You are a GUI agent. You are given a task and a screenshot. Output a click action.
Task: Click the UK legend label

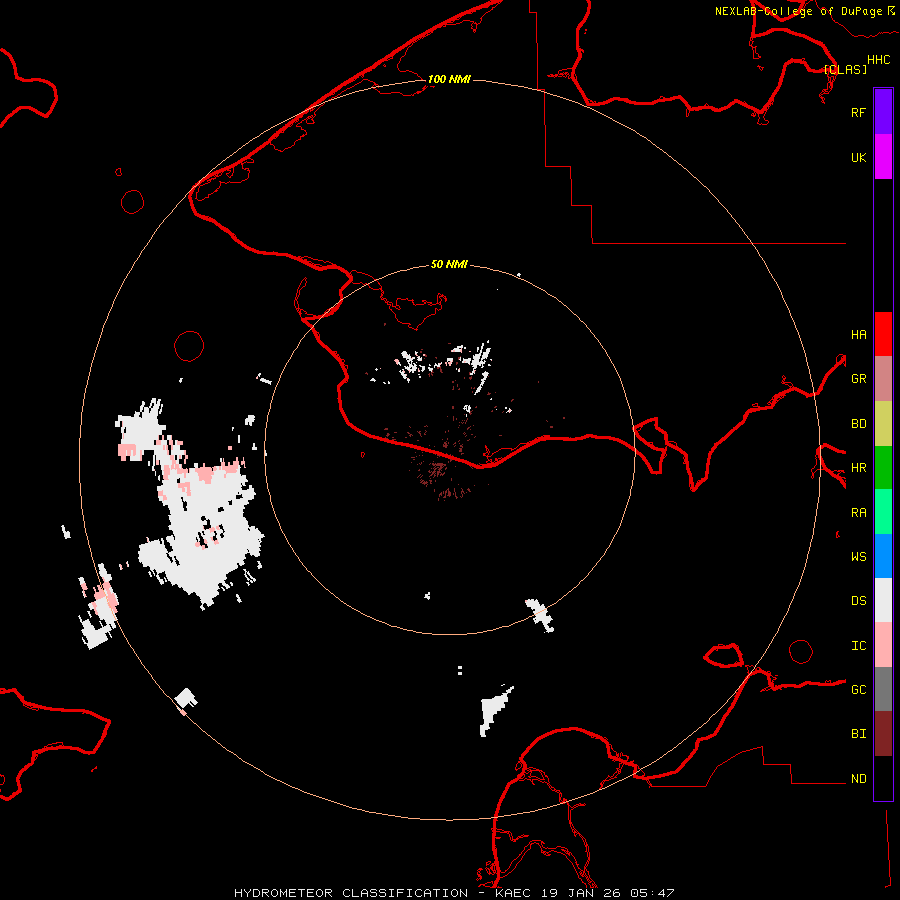[858, 157]
